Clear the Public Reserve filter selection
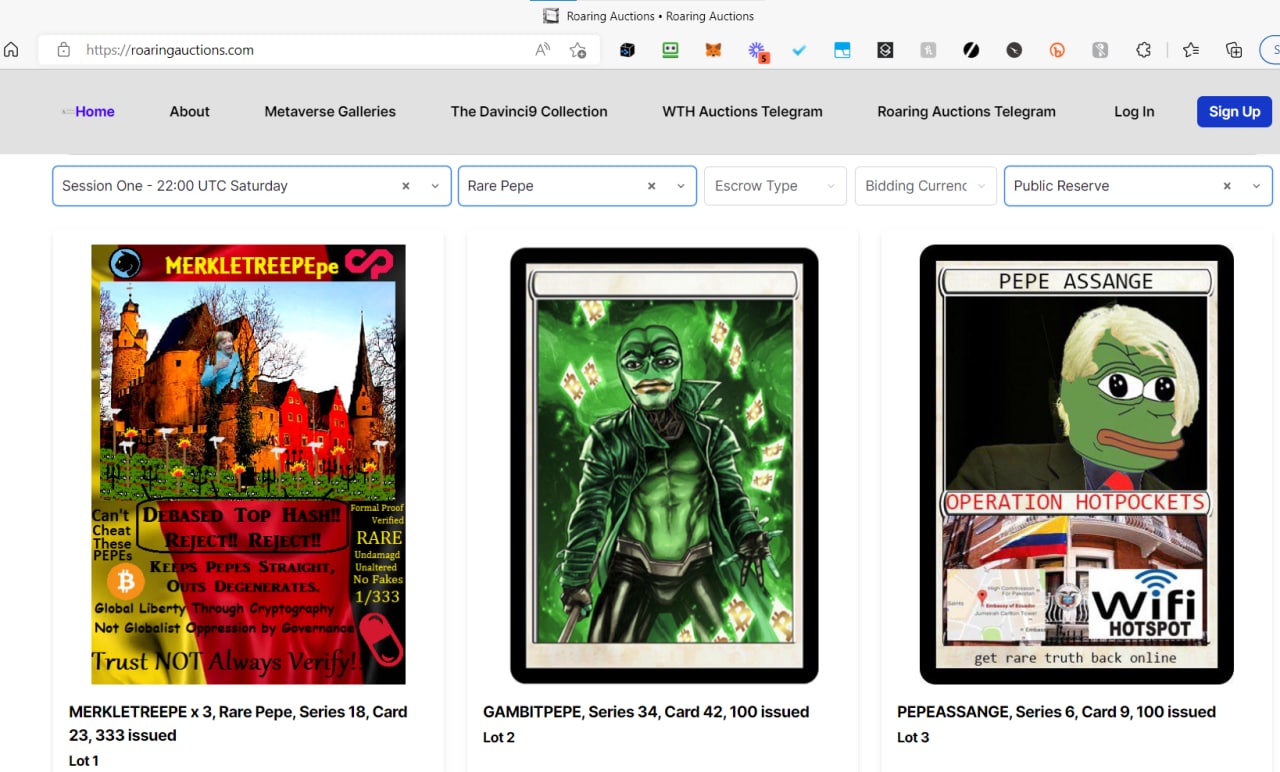 coord(1227,186)
